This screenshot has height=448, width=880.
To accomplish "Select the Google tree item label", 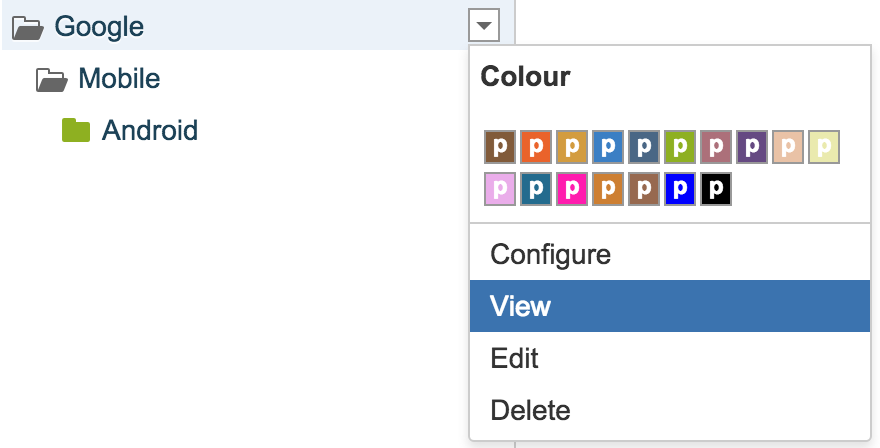I will [99, 27].
